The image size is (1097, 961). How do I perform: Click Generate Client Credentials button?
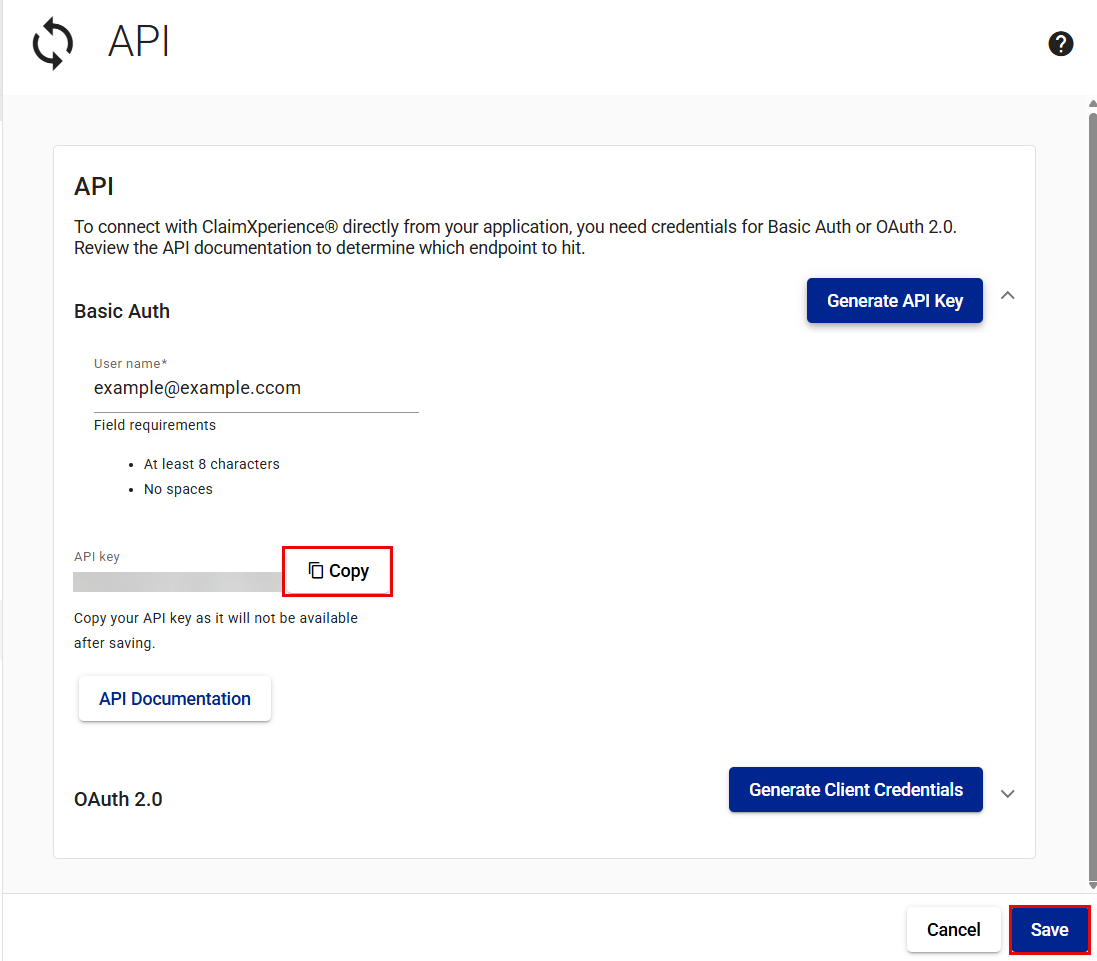click(x=855, y=790)
